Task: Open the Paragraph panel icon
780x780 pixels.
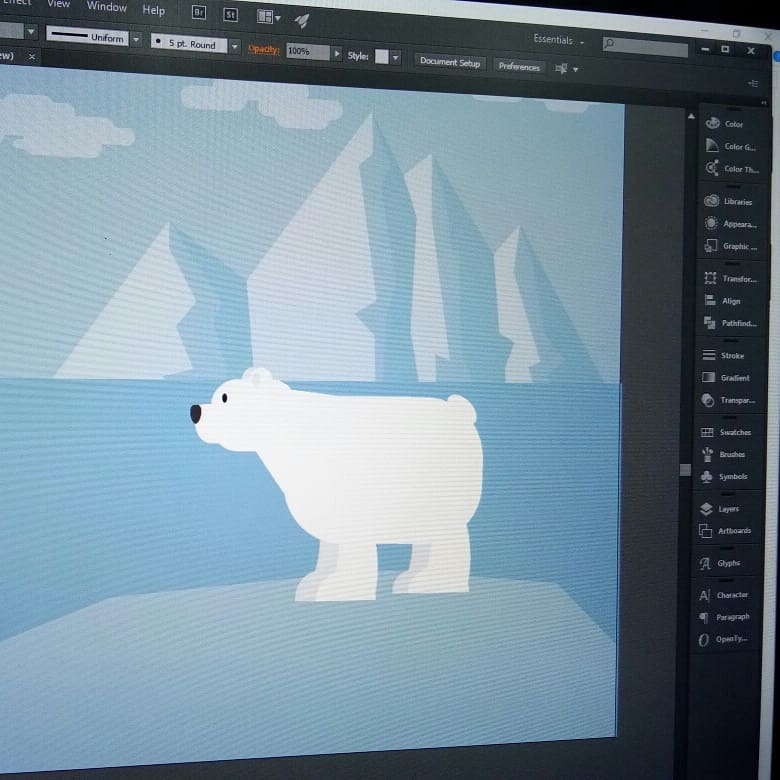Action: [704, 617]
